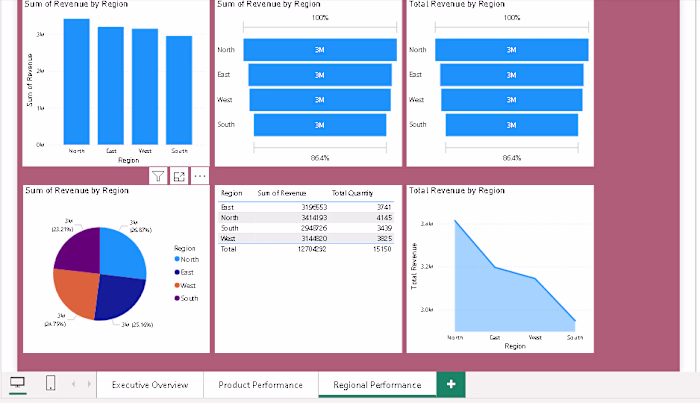Click pie label 3M (25.16%)
700x403 pixels.
[x=137, y=325]
